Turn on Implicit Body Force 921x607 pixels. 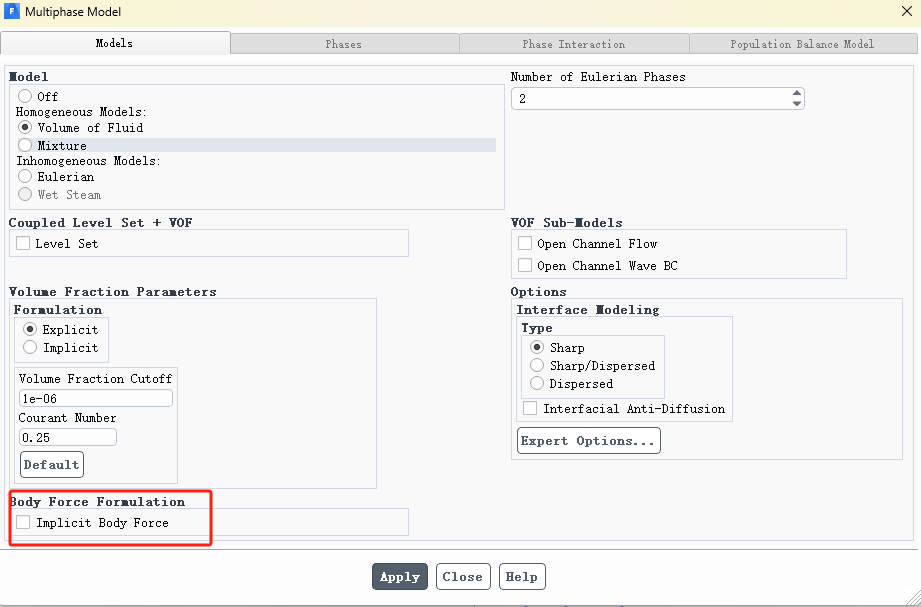click(23, 523)
